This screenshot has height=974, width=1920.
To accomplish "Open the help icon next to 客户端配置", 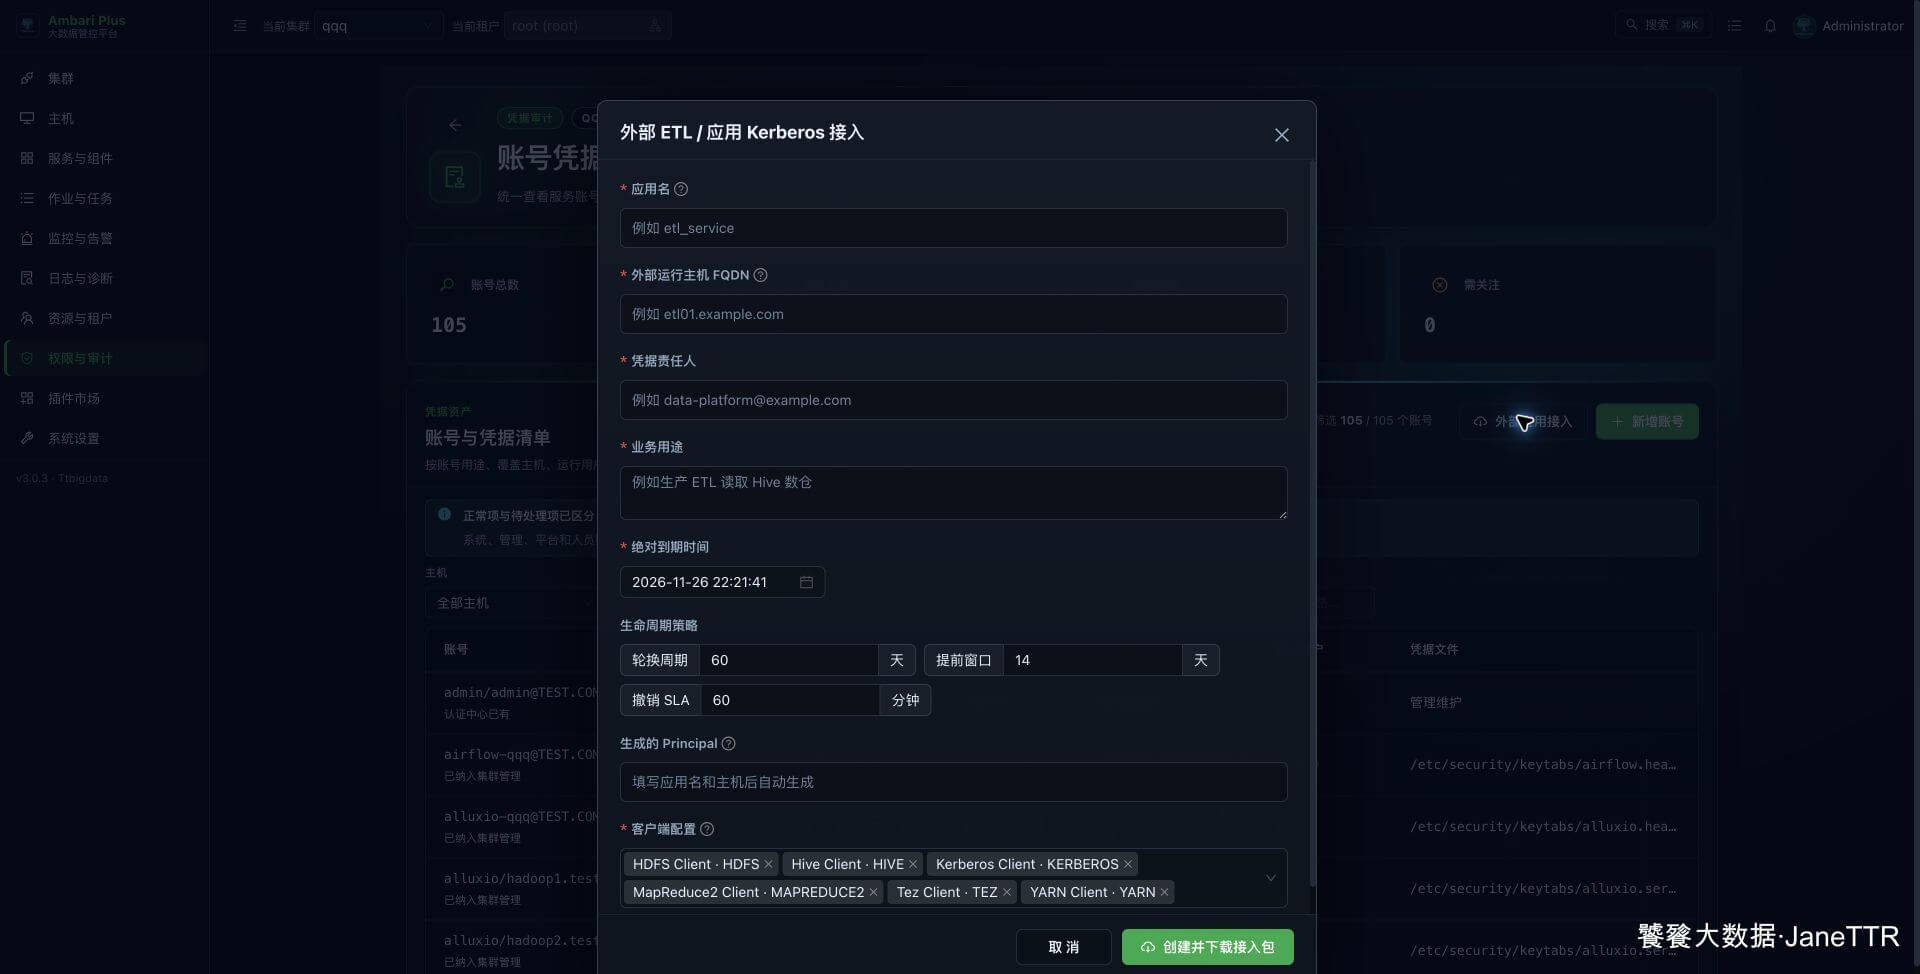I will pyautogui.click(x=707, y=829).
